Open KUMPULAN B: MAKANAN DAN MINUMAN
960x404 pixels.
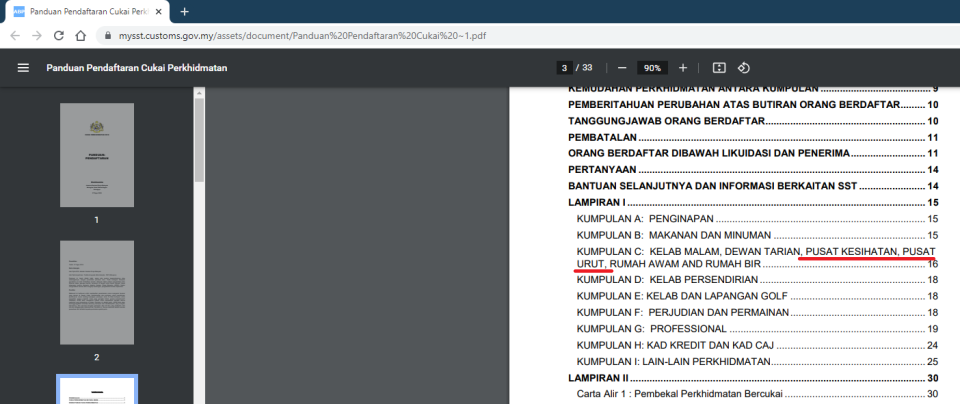[x=757, y=234]
